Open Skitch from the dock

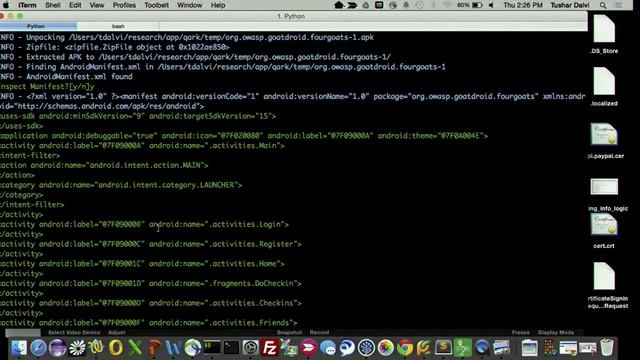point(309,348)
